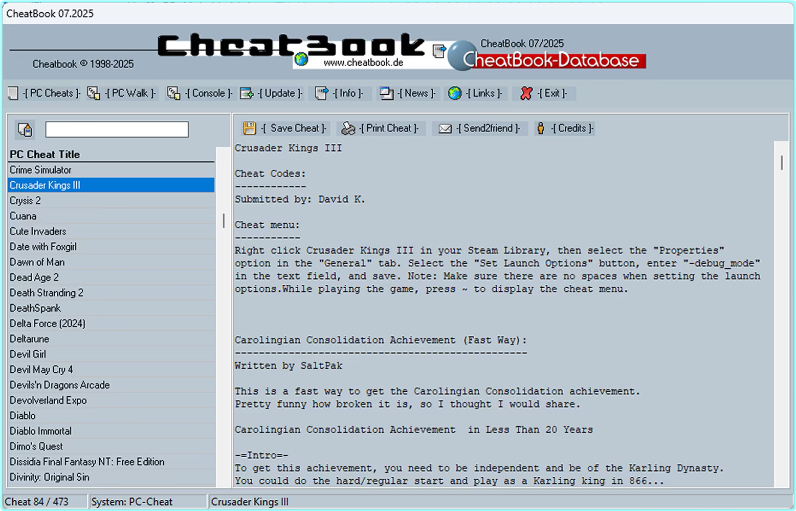Select Divinity: Original Sin entry

[x=112, y=478]
